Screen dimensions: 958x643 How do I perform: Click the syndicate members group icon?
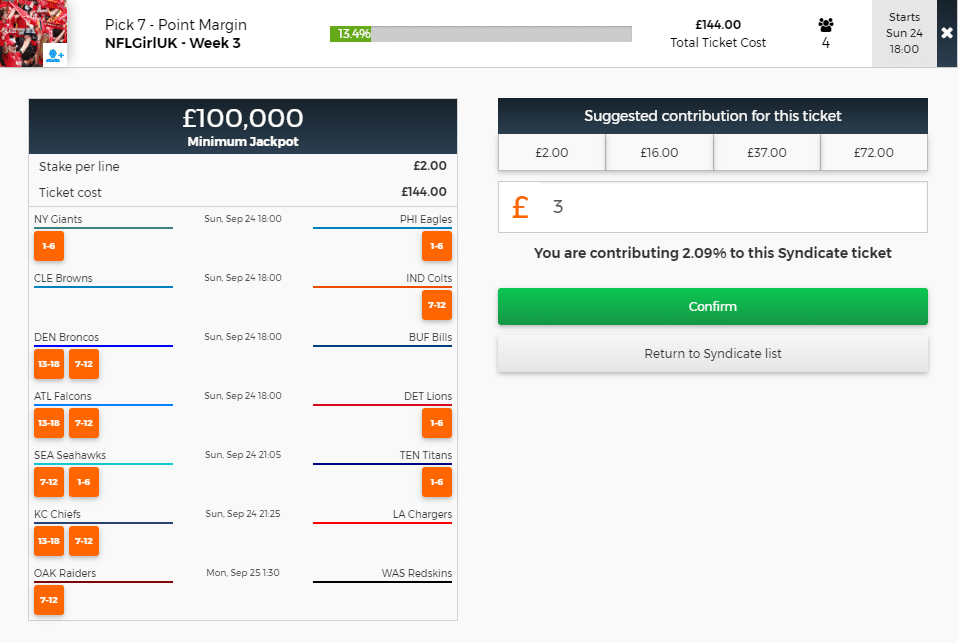point(825,25)
